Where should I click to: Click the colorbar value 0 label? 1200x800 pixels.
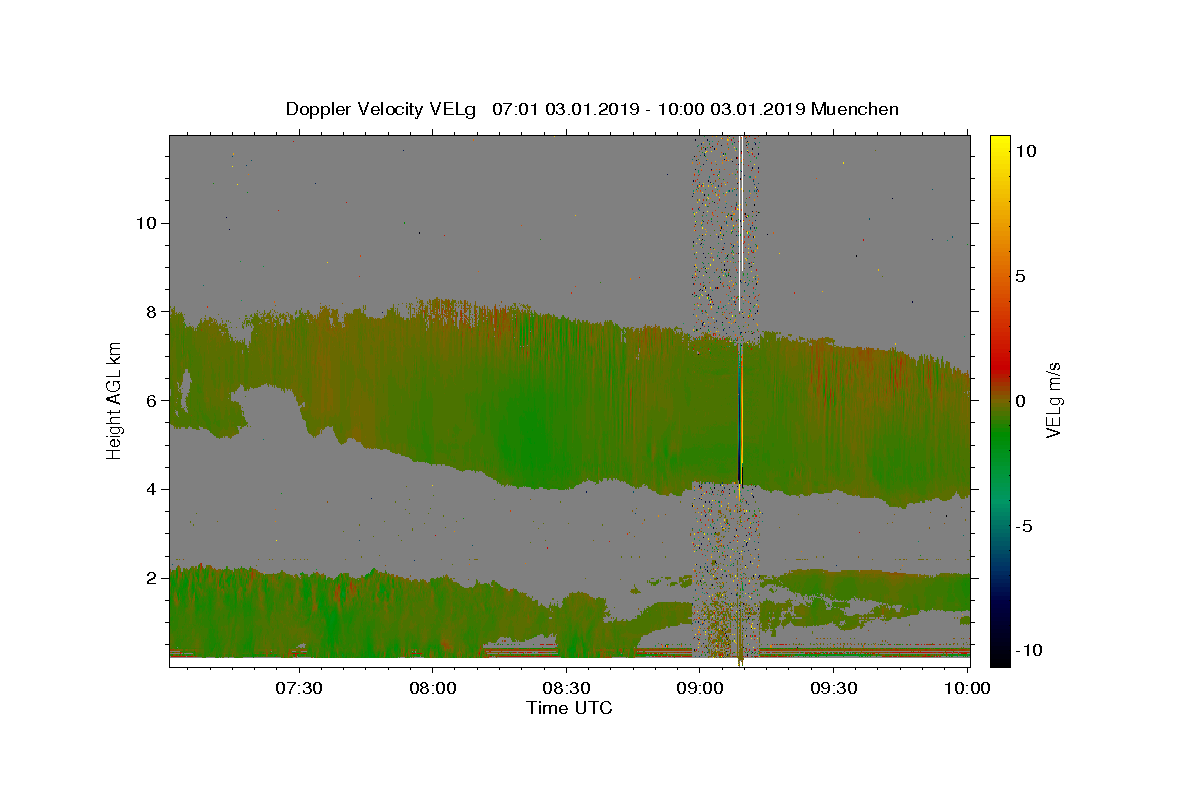coord(1020,401)
